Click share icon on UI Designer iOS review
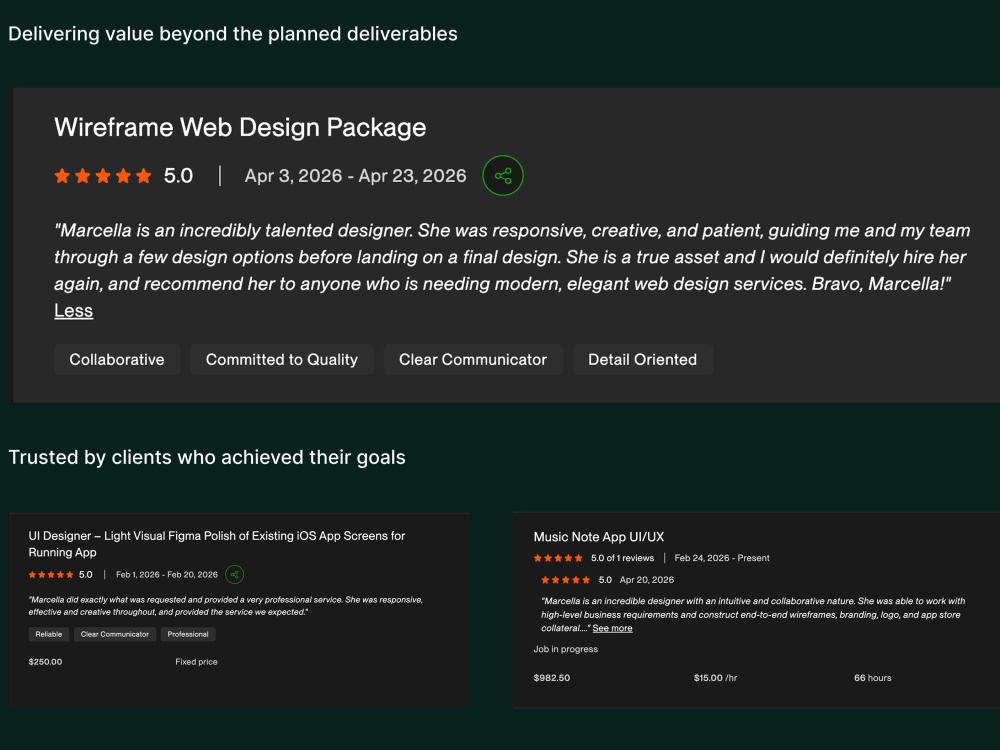The width and height of the screenshot is (1000, 750). 235,575
